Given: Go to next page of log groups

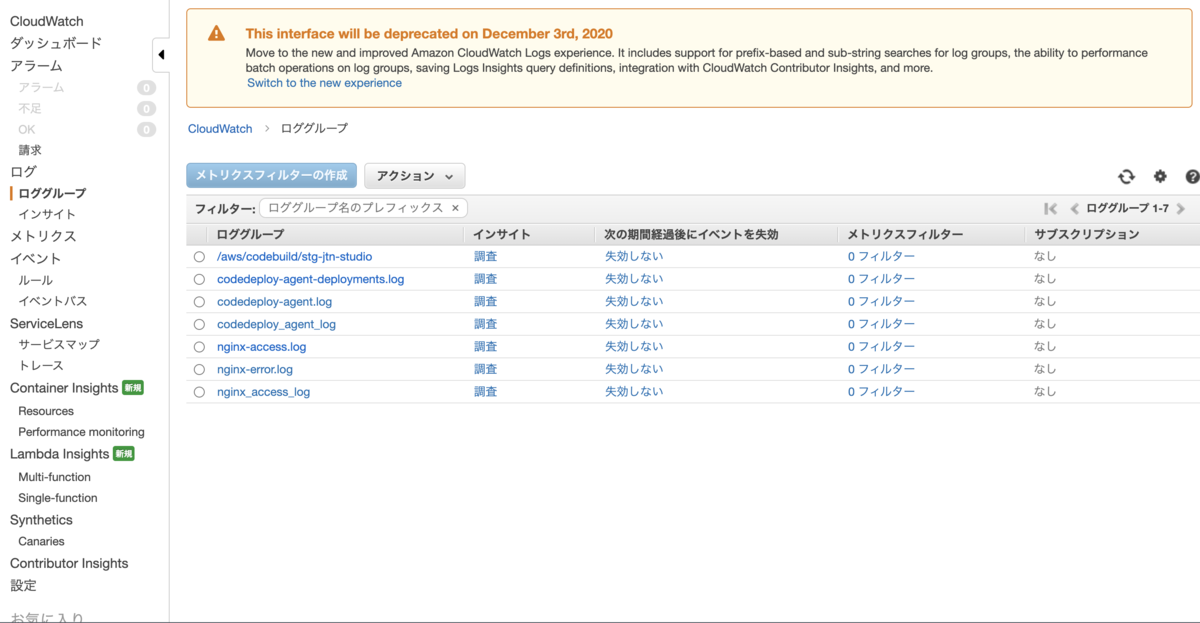Looking at the screenshot, I should click(1181, 209).
